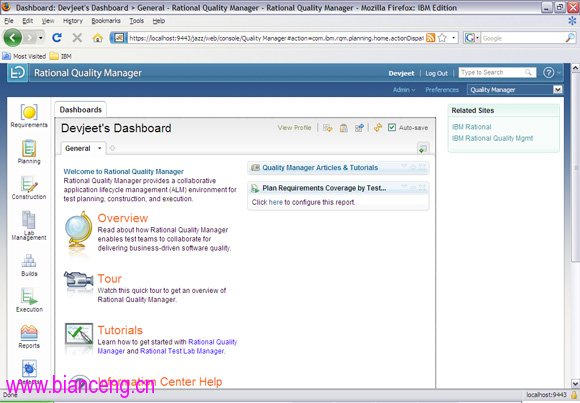
Task: Open the IBM bookmarks folder
Action: (x=61, y=56)
